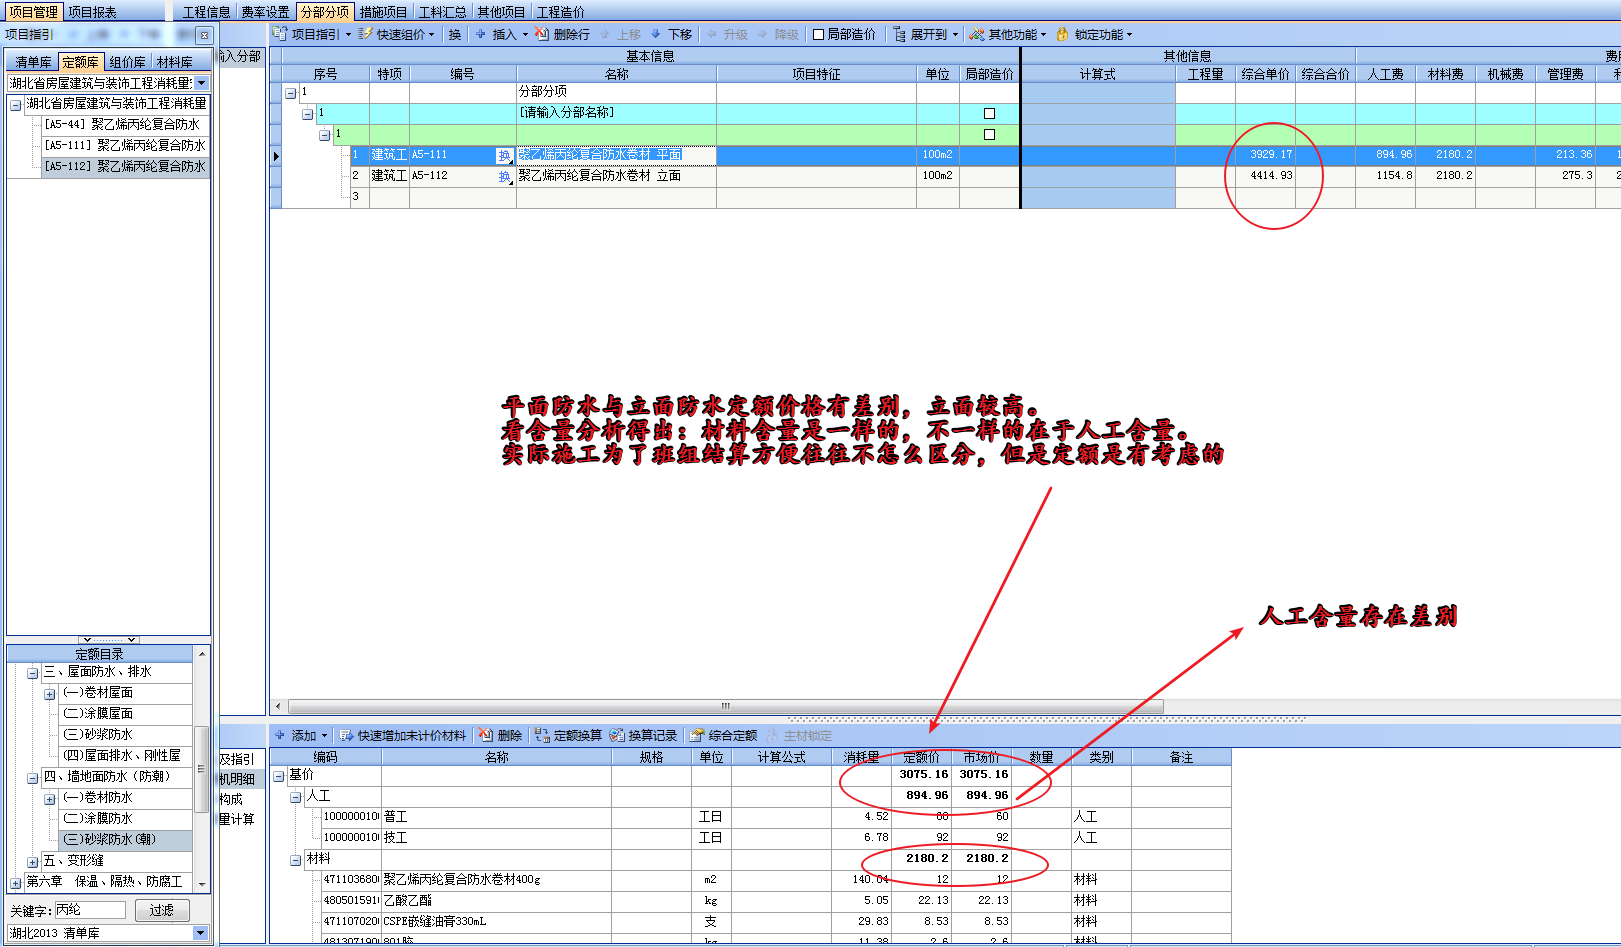Click the main grid's horizontal scrollbar
This screenshot has width=1621, height=947.
click(725, 706)
